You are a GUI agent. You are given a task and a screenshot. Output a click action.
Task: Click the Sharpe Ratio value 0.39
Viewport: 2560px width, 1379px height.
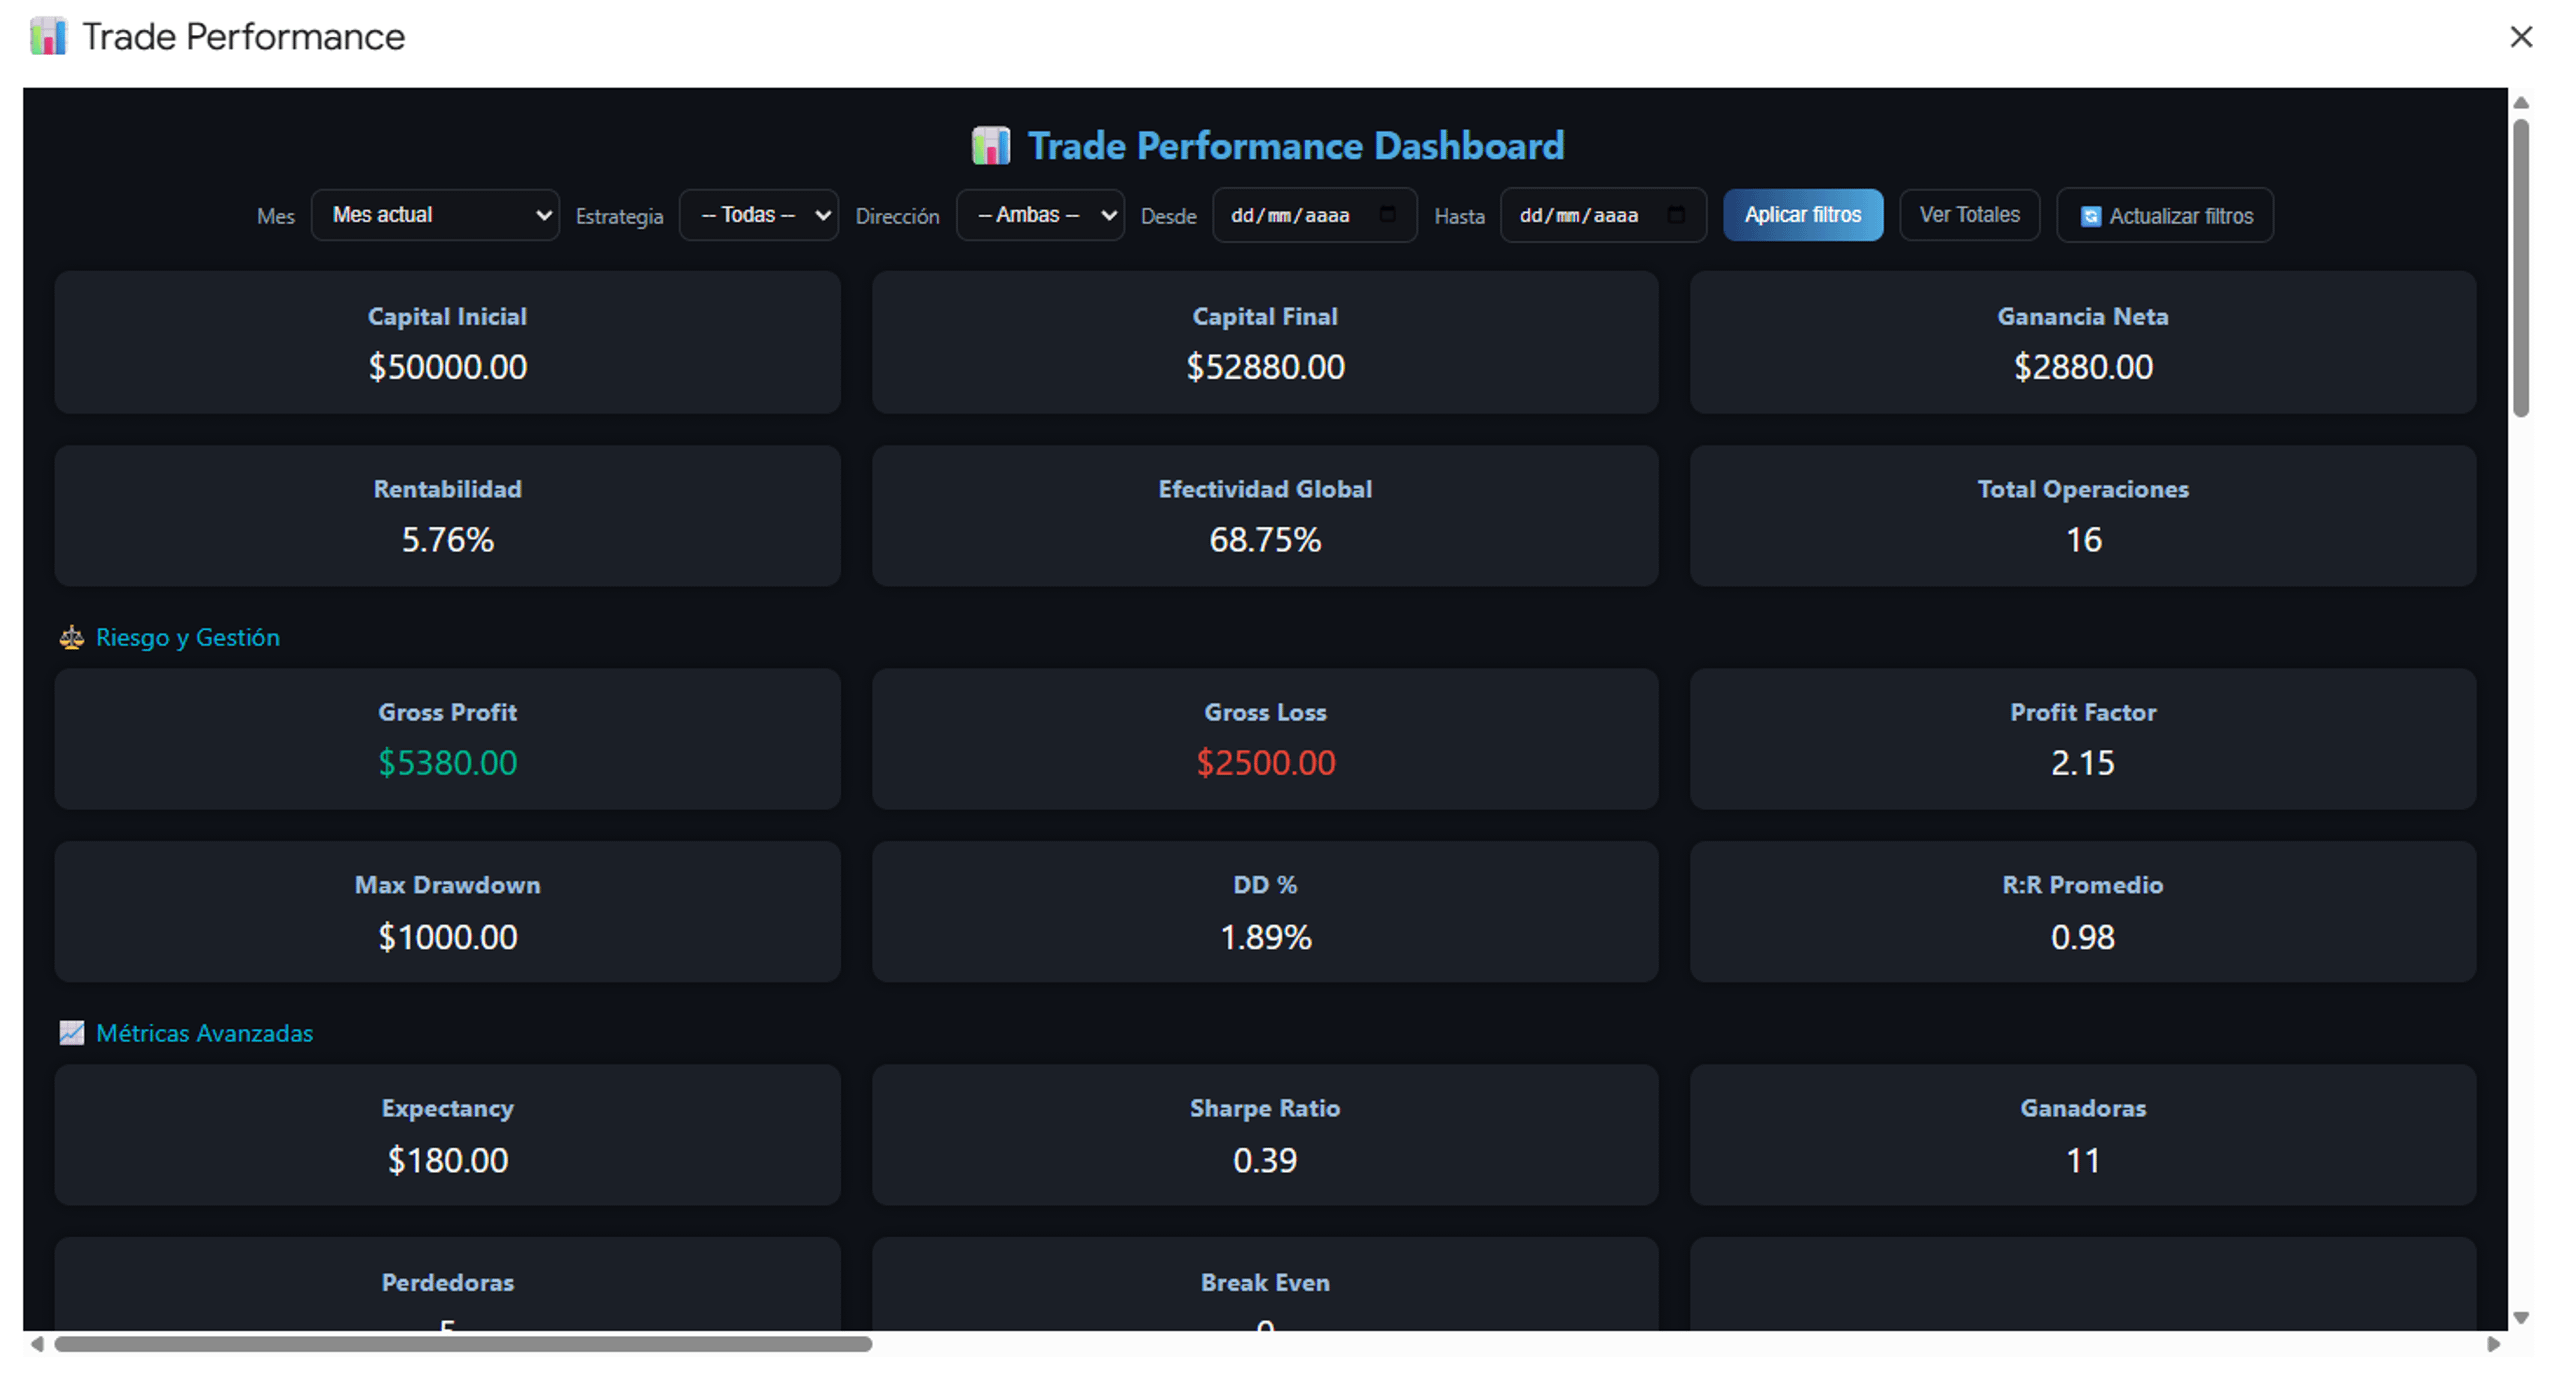coord(1265,1160)
